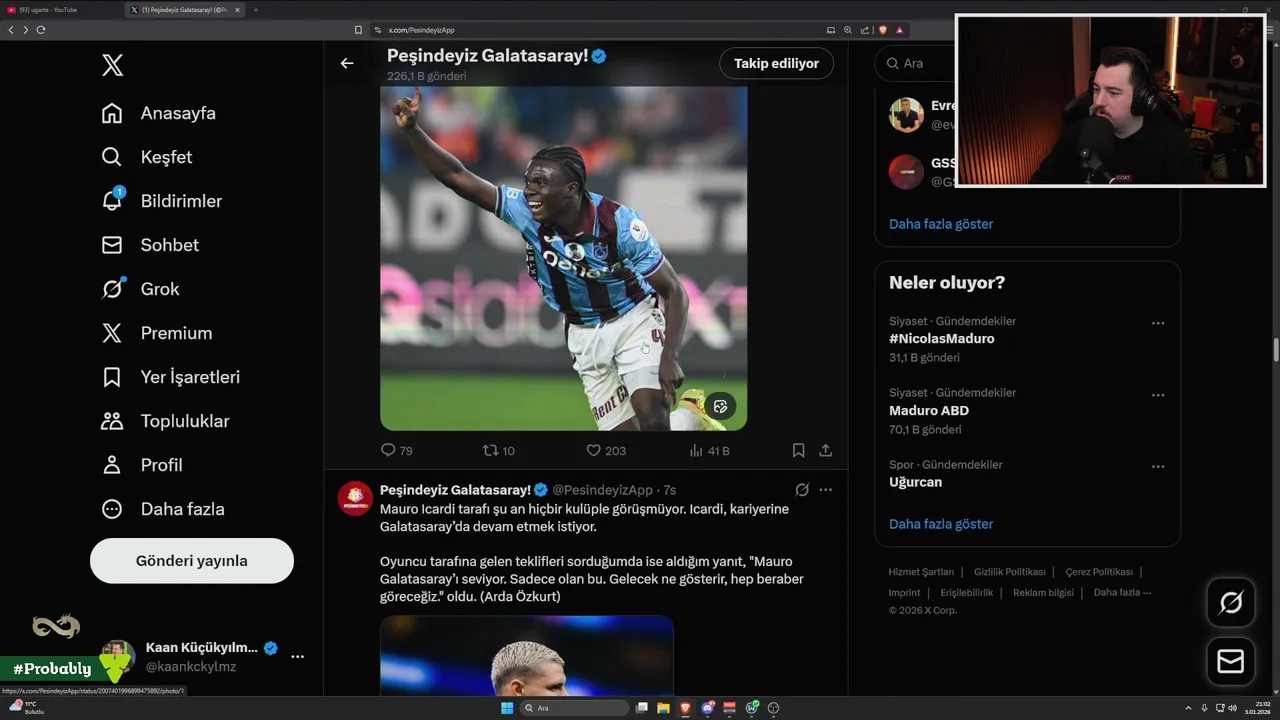Click the Gönderi yayınla button
1280x720 pixels.
[192, 561]
